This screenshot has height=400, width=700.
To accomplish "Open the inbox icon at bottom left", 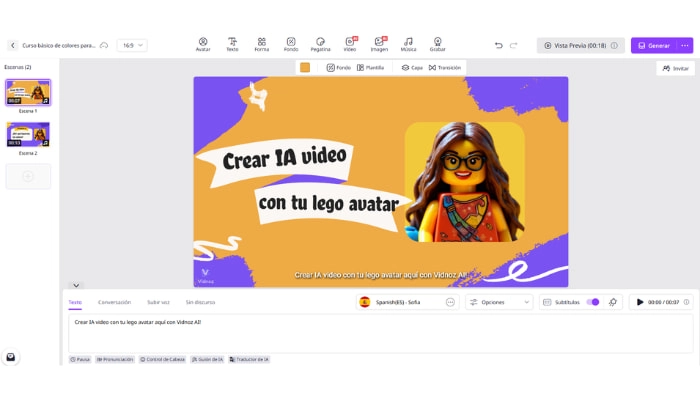I will point(11,357).
